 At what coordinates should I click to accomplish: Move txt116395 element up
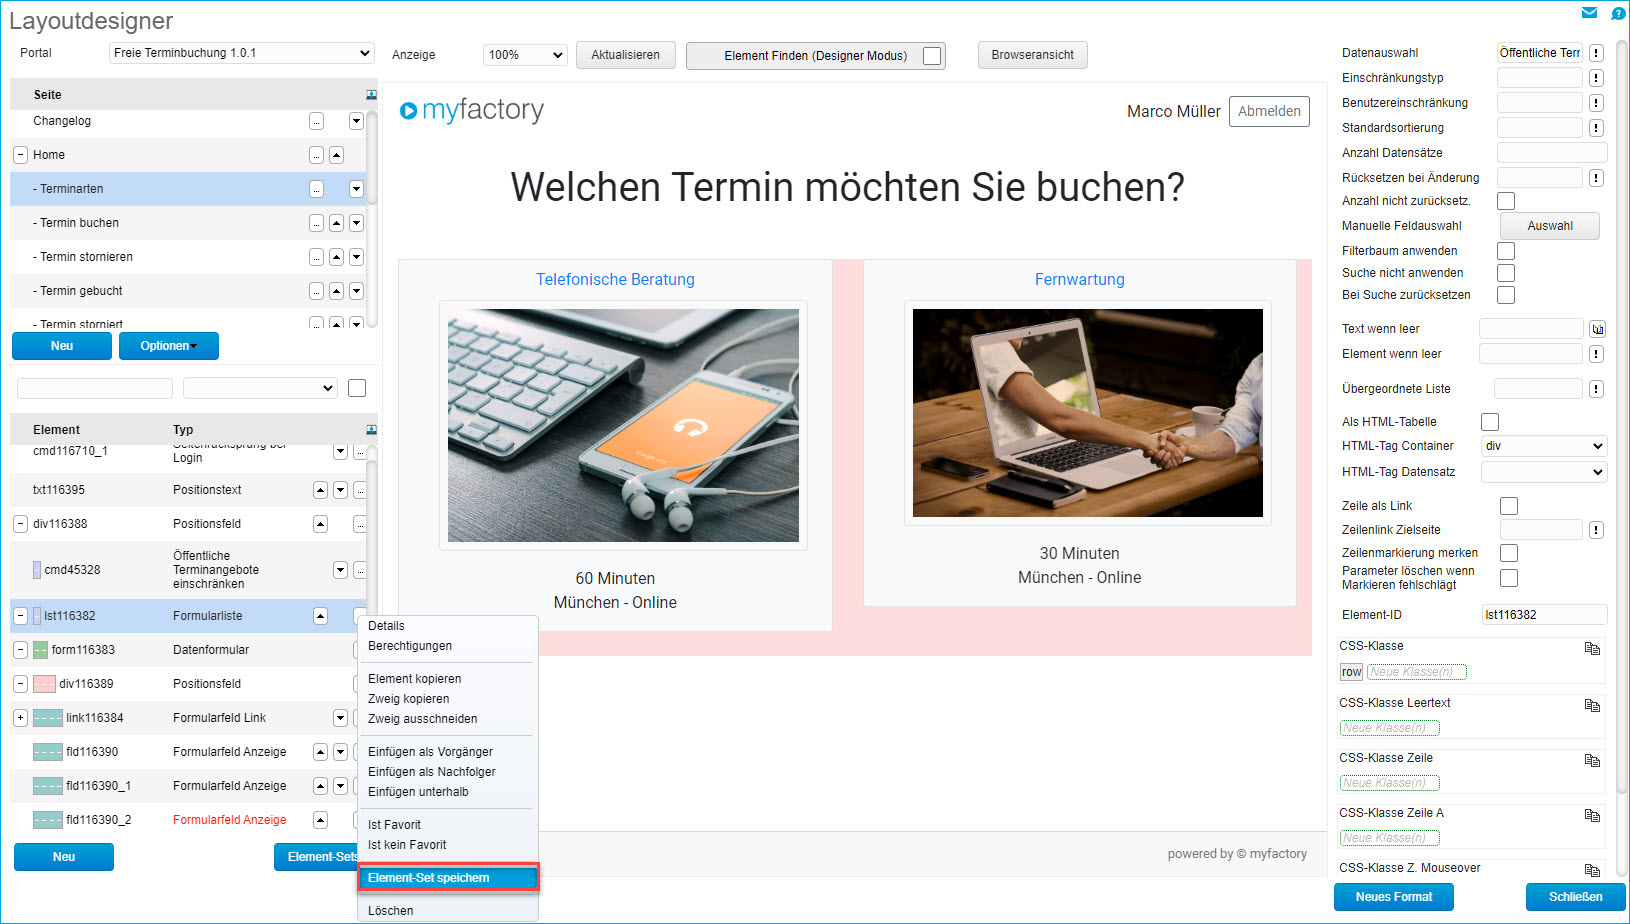click(x=320, y=490)
